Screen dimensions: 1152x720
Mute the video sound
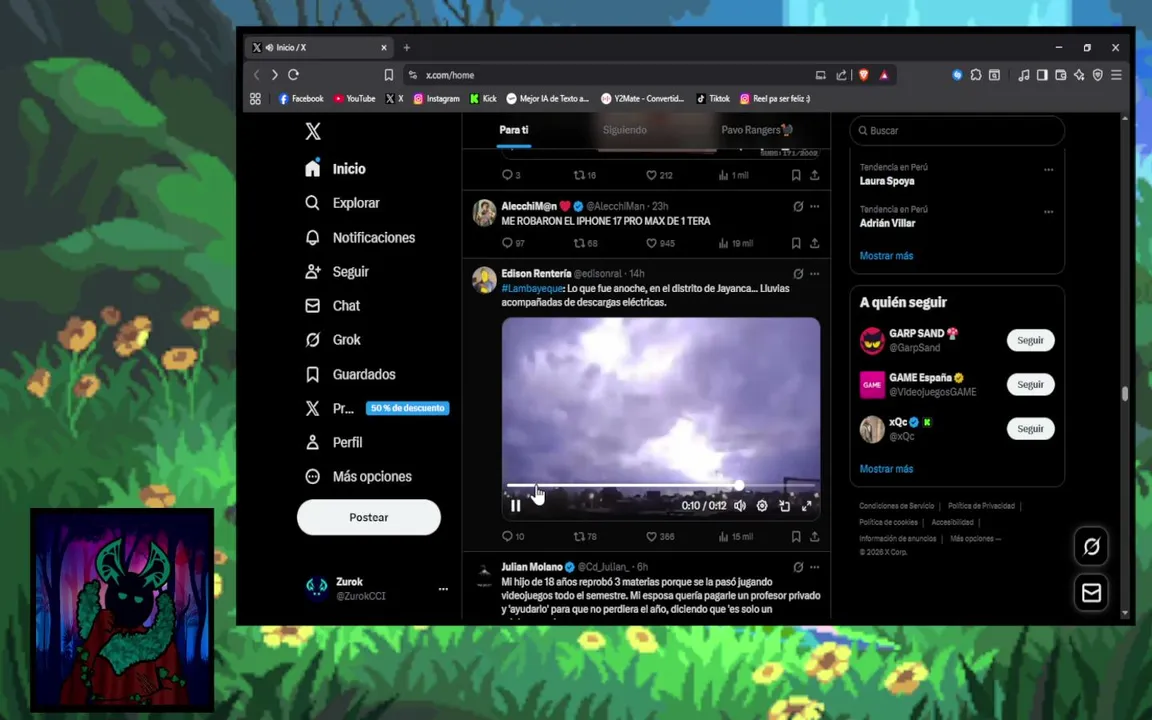click(740, 506)
